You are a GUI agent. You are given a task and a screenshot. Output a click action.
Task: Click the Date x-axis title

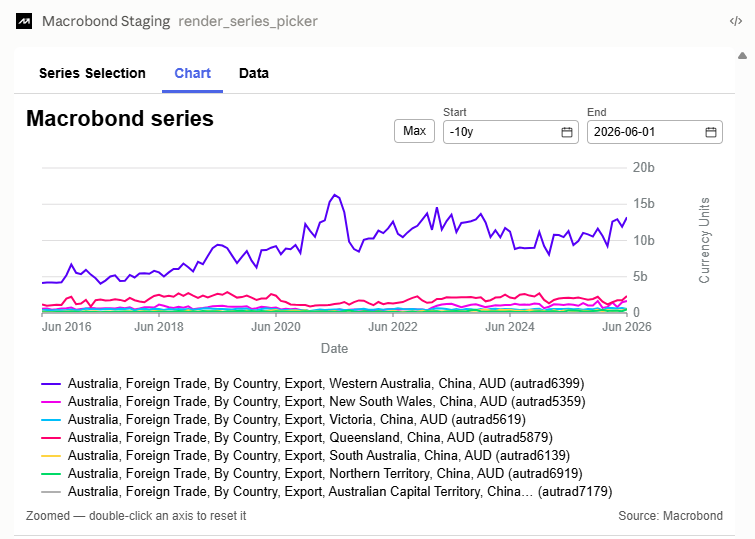[334, 348]
